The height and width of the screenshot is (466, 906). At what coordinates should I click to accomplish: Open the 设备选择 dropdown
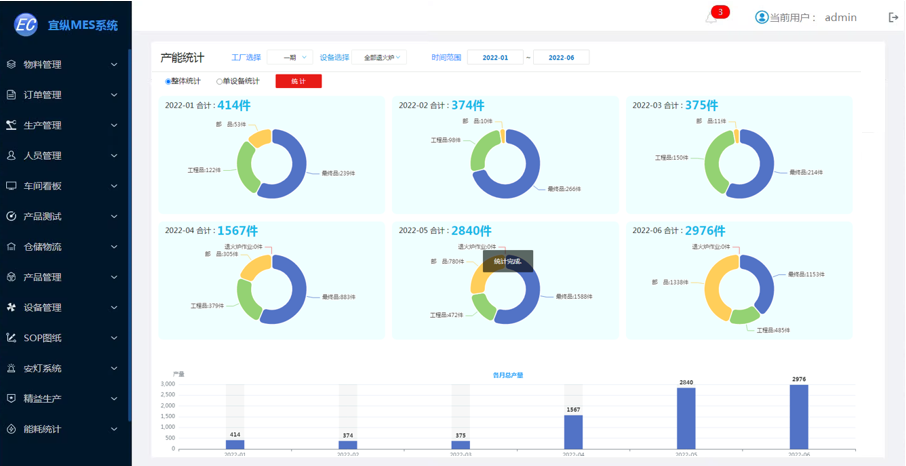[x=379, y=58]
